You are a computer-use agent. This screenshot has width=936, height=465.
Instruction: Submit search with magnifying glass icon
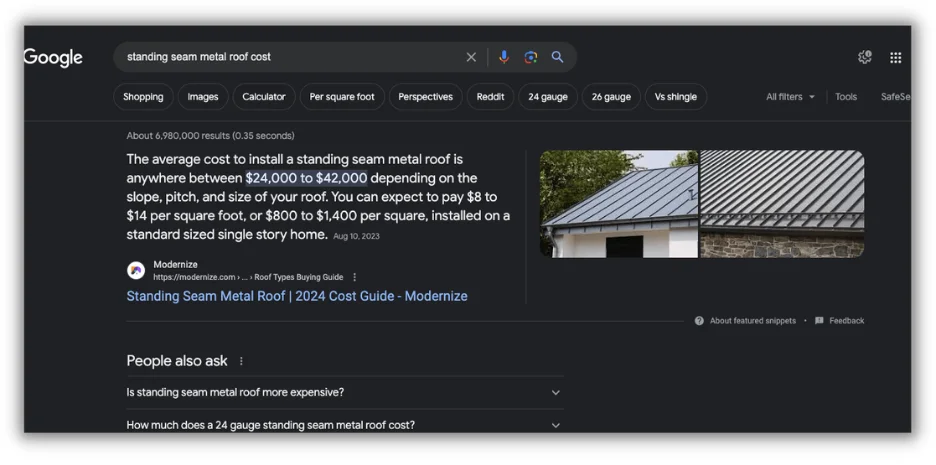click(x=557, y=57)
